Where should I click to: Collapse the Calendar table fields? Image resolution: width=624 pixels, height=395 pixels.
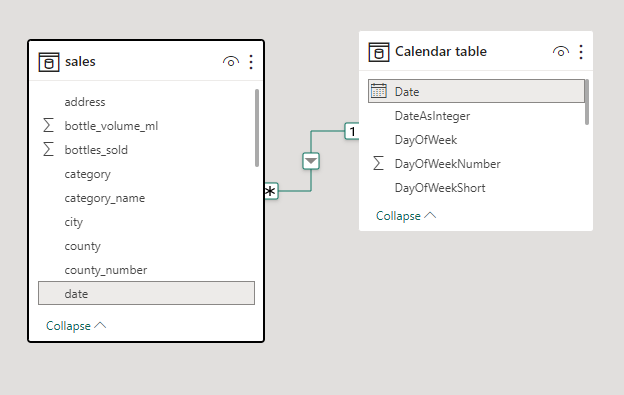(406, 216)
